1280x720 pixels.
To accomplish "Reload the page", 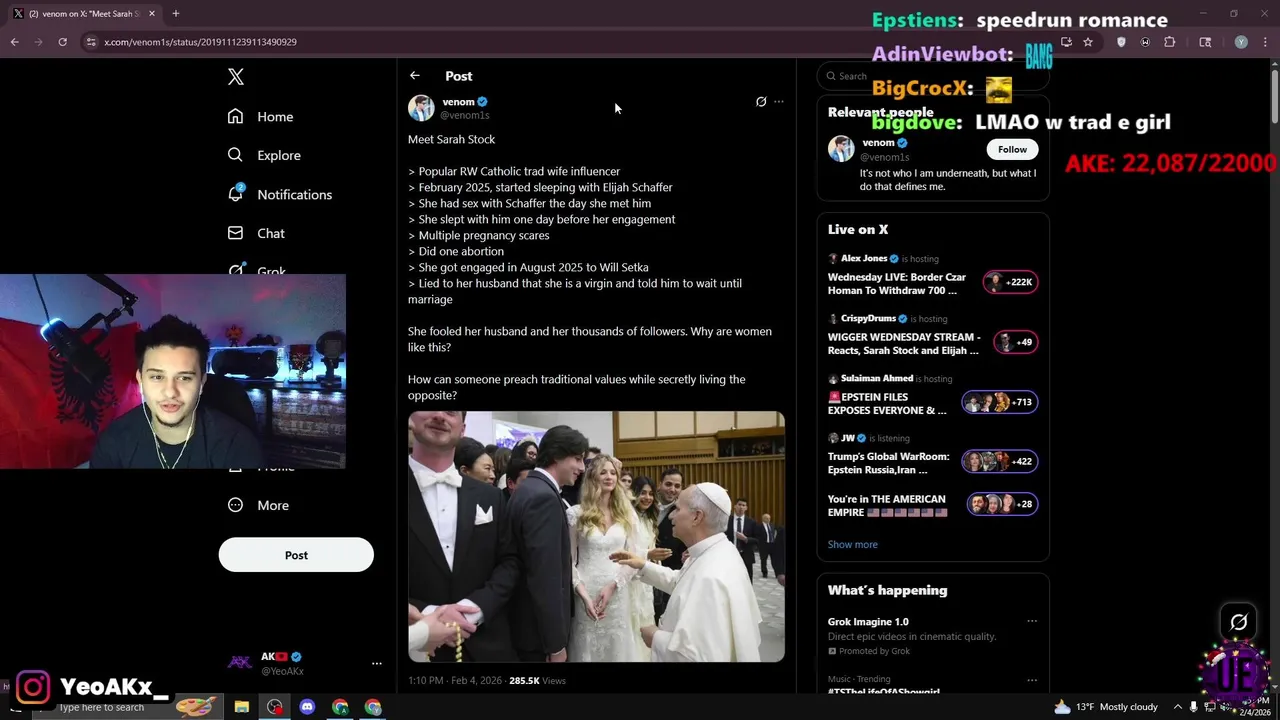I will click(x=62, y=42).
